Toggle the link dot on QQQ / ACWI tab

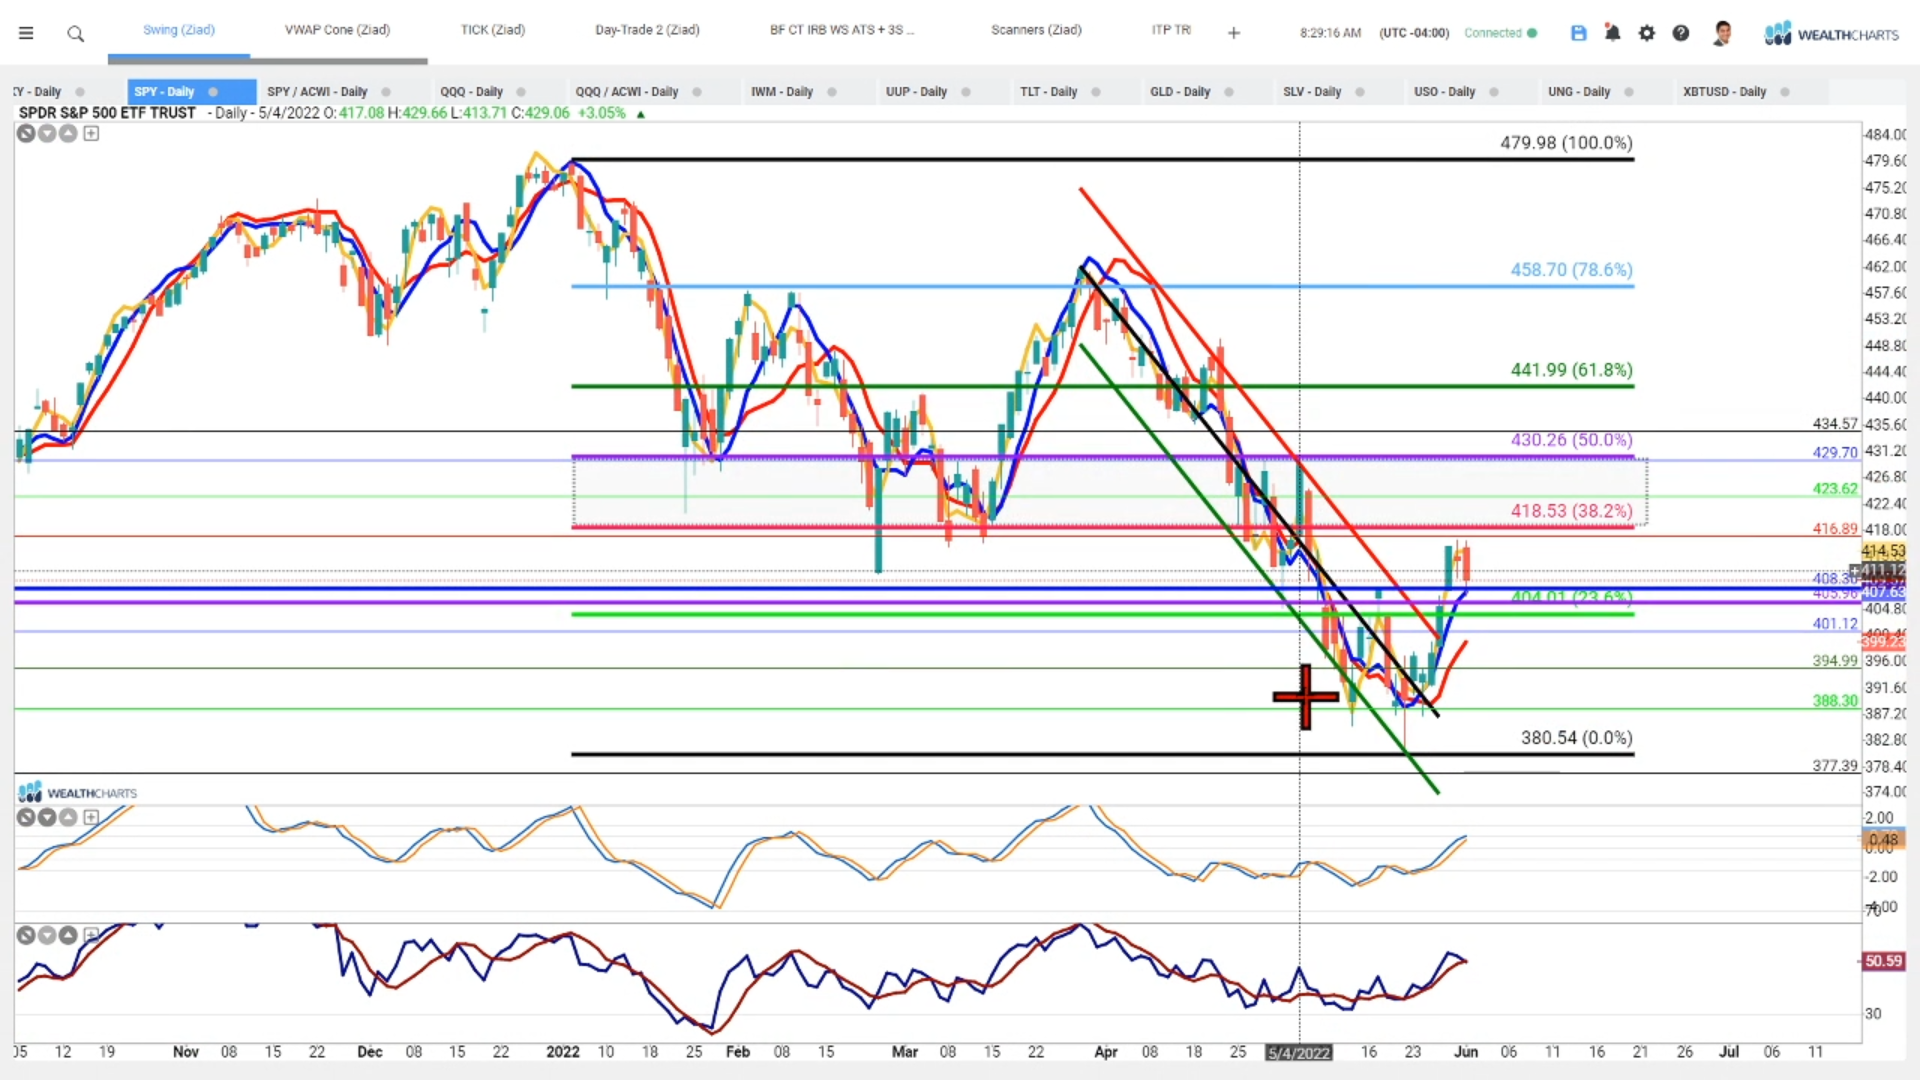click(697, 92)
